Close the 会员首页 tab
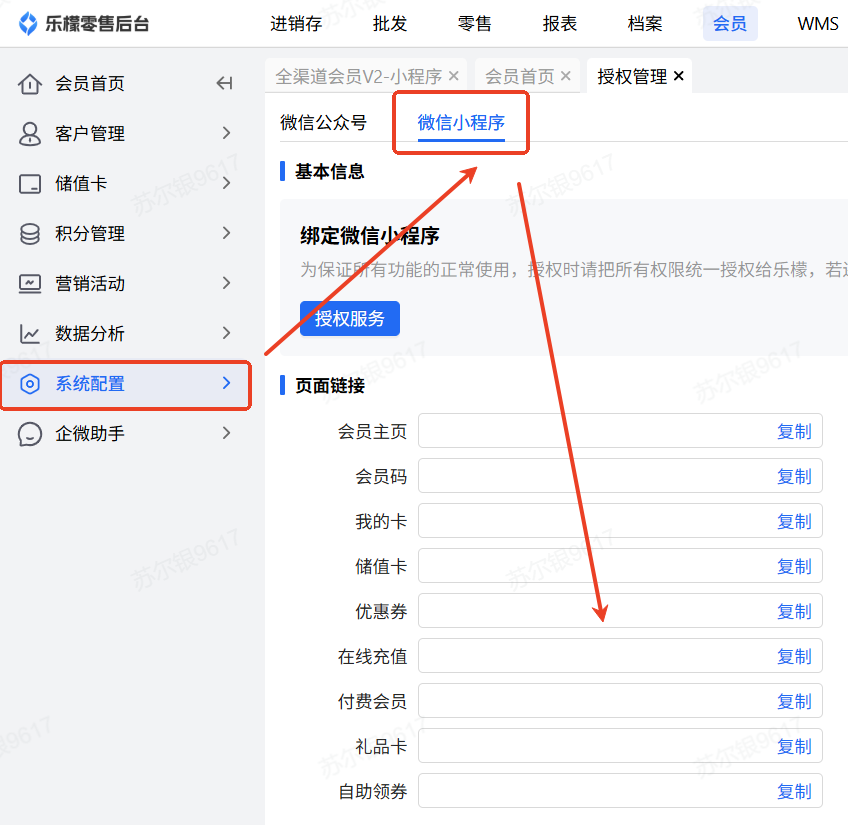 [x=566, y=76]
